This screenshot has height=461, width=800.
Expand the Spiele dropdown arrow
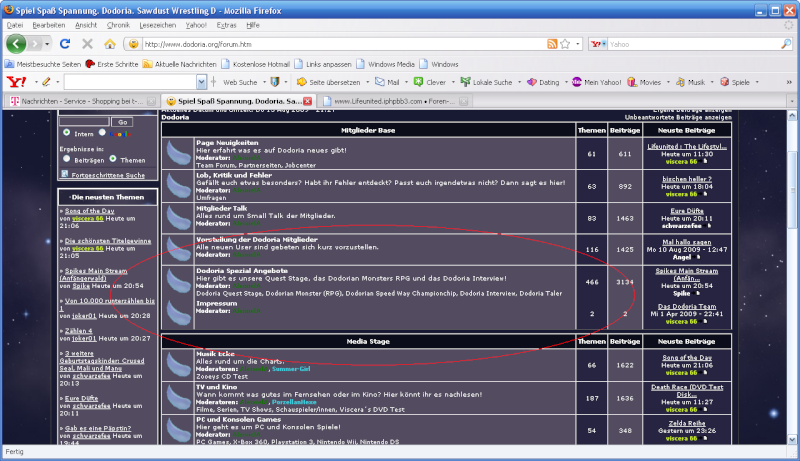point(757,82)
